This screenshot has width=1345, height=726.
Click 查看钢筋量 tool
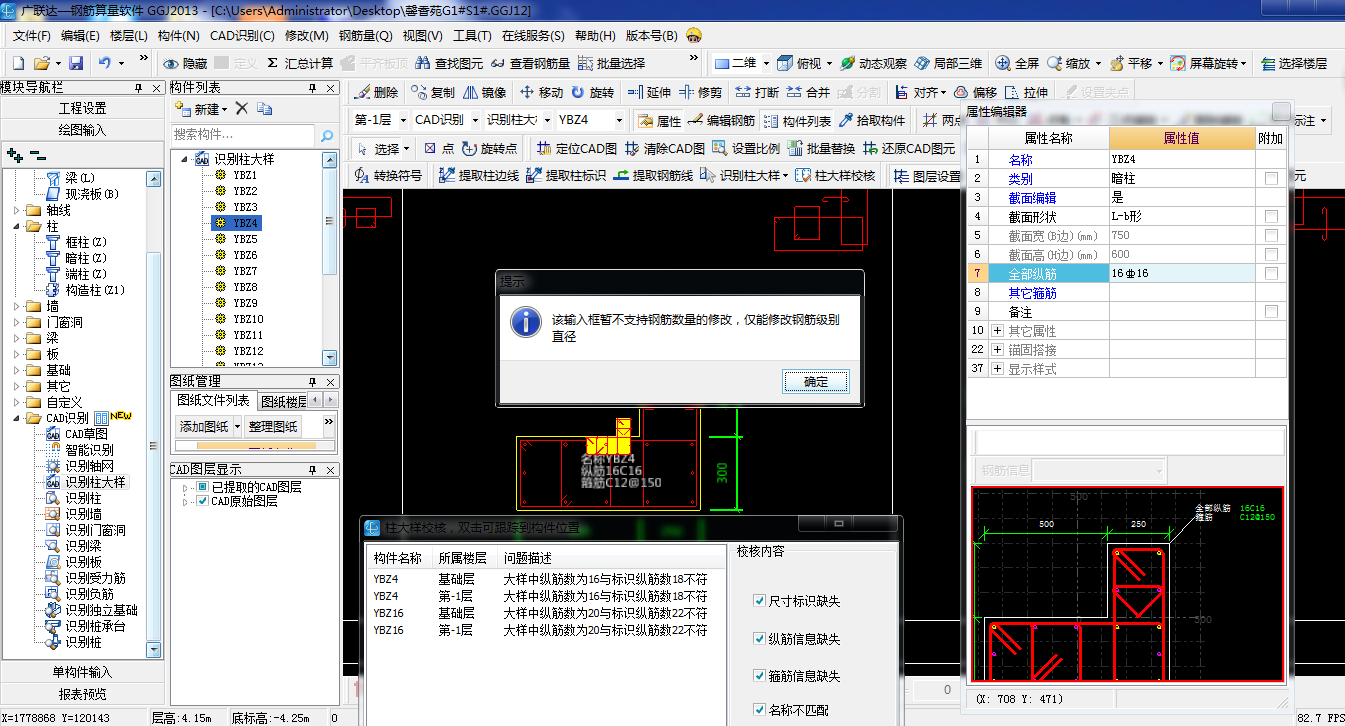click(530, 63)
